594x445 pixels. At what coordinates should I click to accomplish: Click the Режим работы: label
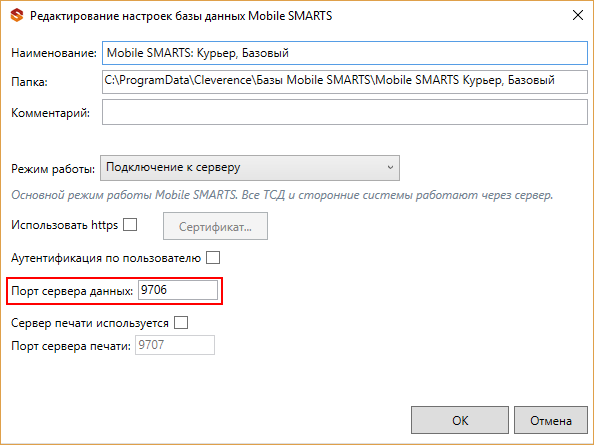[53, 169]
